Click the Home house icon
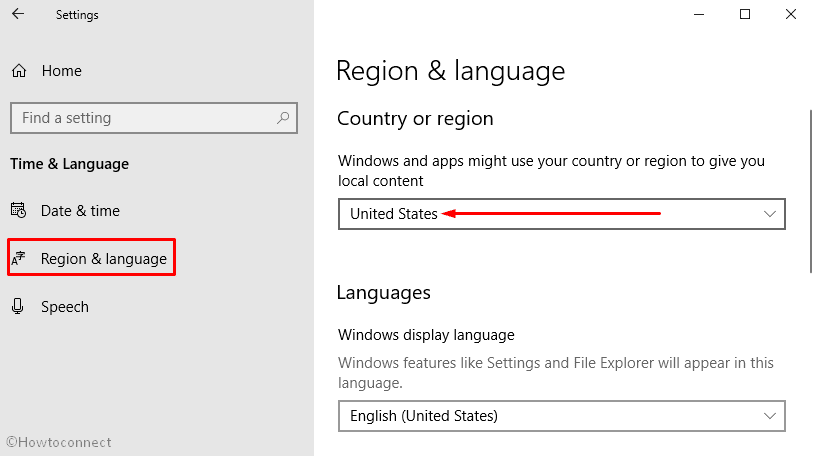Screen dimensions: 813x456 [19, 71]
